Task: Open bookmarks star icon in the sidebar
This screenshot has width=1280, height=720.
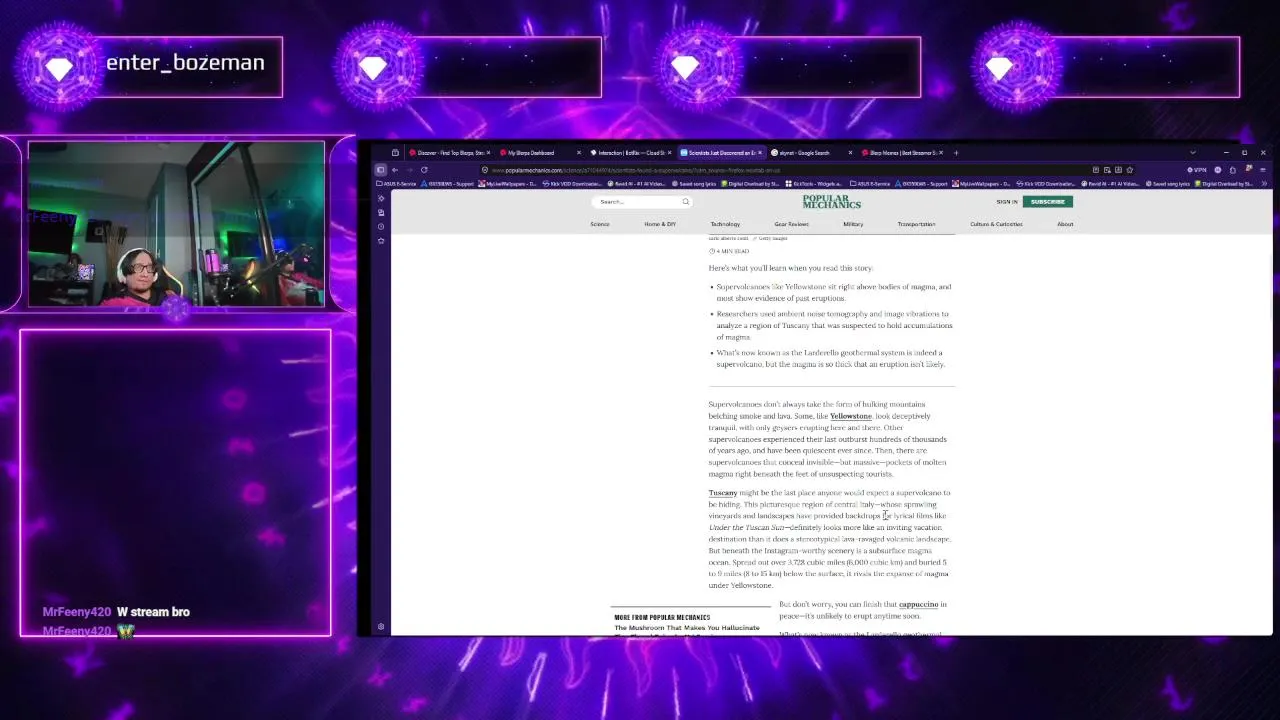Action: 381,240
